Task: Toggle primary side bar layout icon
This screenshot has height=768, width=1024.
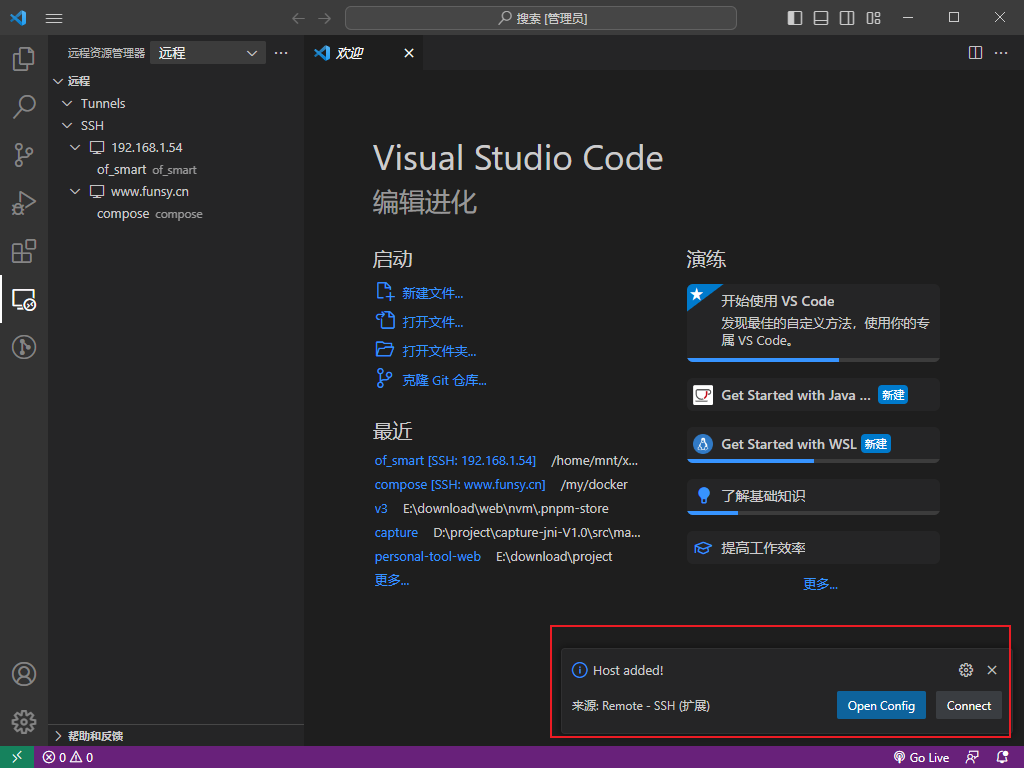Action: [x=795, y=18]
